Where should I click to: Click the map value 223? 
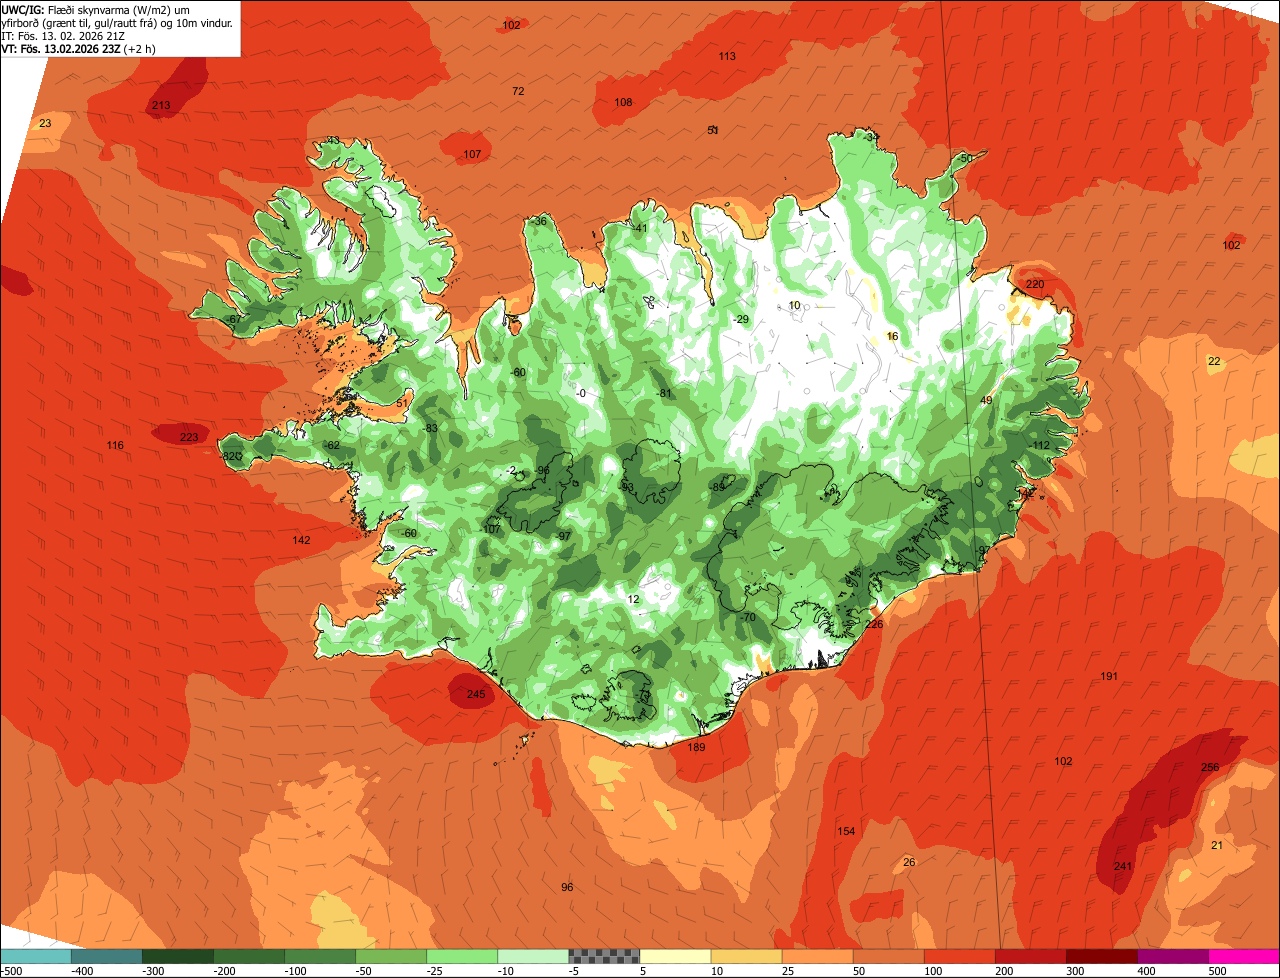point(189,437)
